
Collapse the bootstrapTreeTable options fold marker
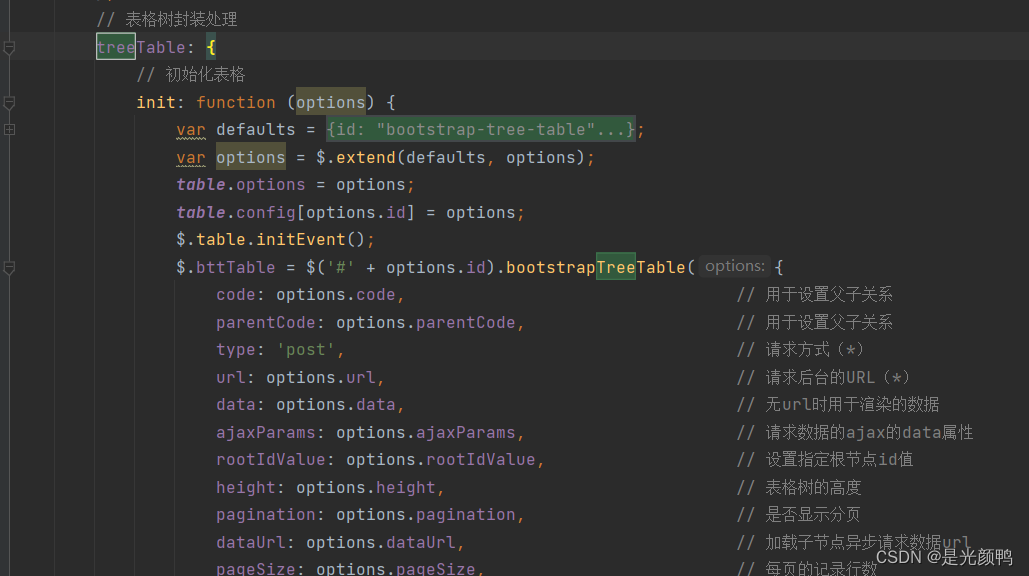click(x=9, y=268)
